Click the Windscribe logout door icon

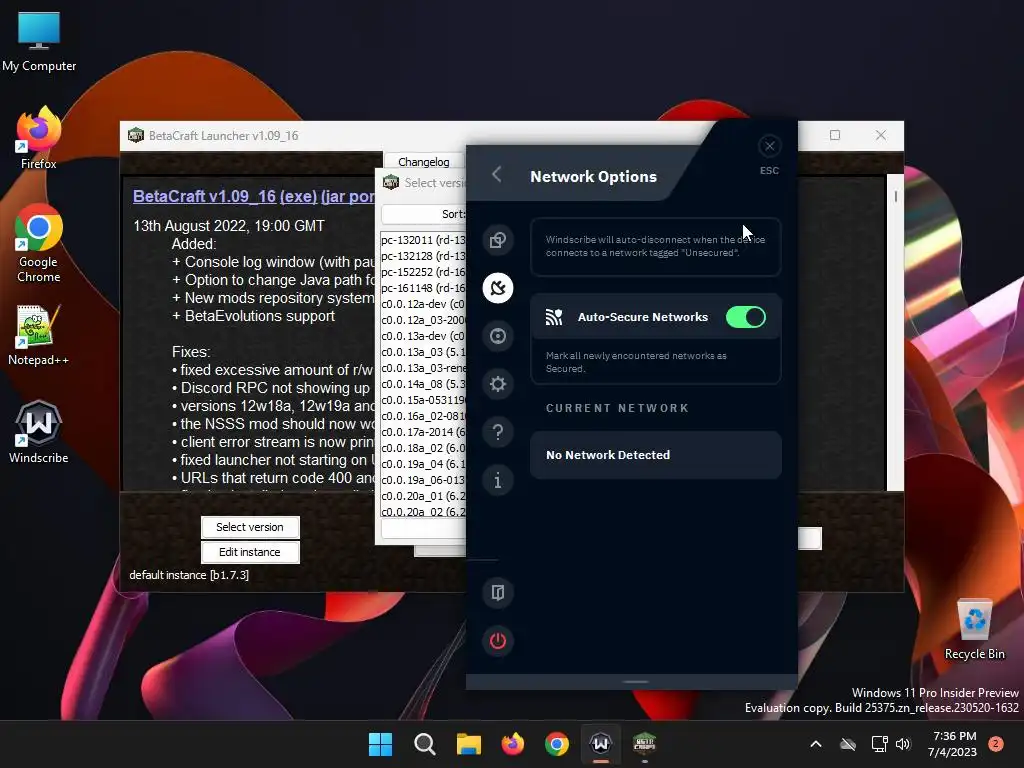tap(498, 593)
